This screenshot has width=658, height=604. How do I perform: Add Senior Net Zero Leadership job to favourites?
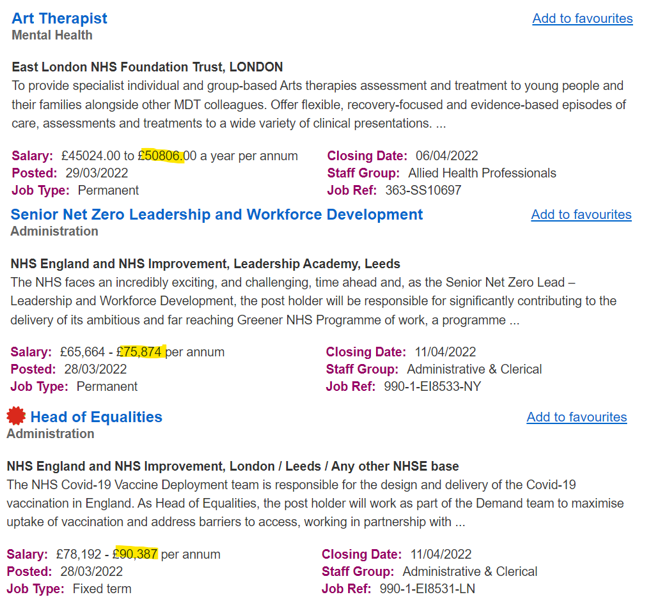[x=581, y=214]
